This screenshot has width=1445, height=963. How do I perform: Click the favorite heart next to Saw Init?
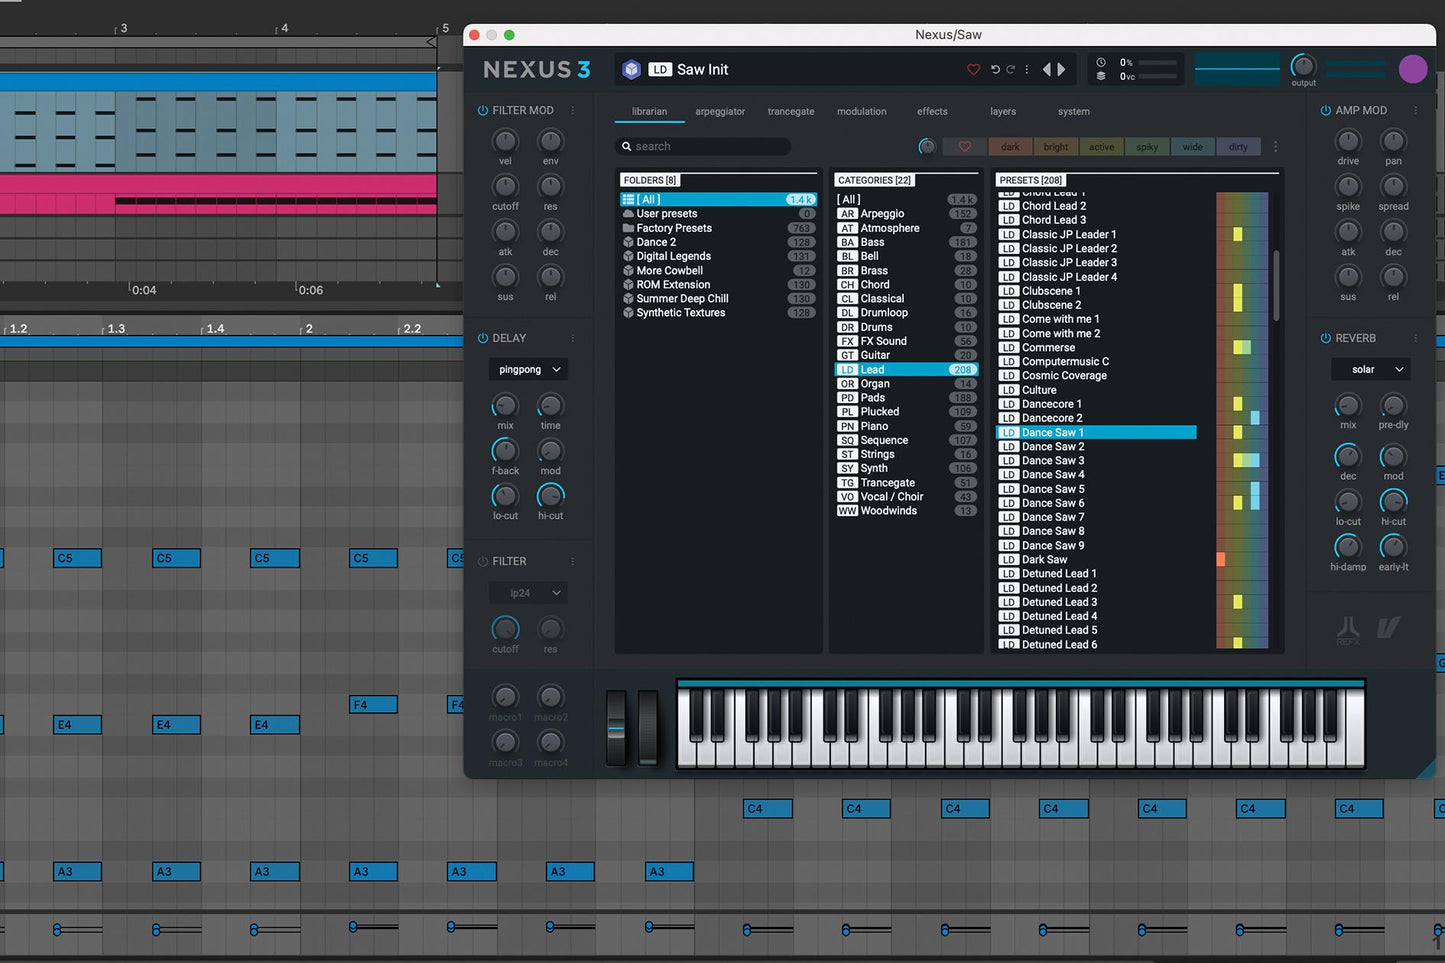pyautogui.click(x=973, y=69)
